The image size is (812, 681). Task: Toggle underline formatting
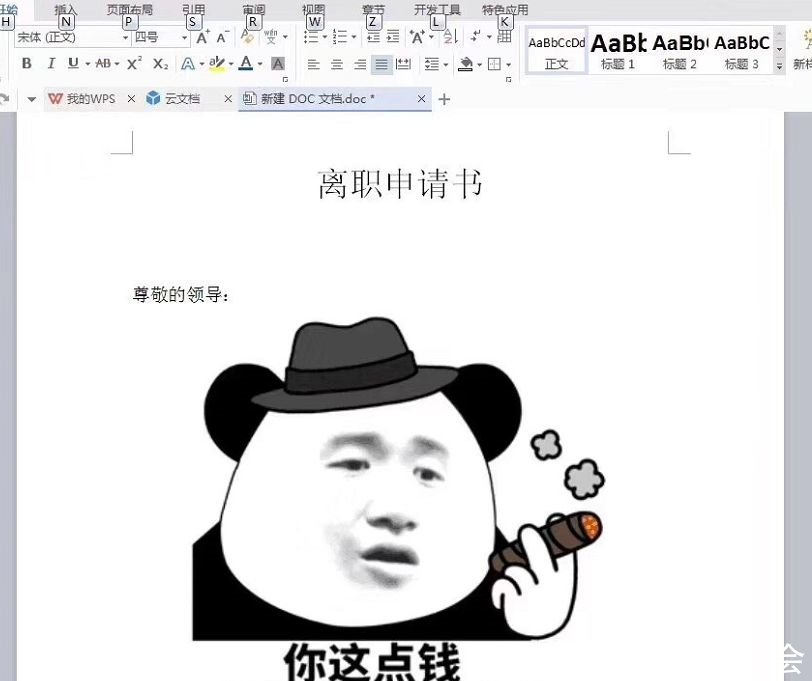pyautogui.click(x=73, y=64)
